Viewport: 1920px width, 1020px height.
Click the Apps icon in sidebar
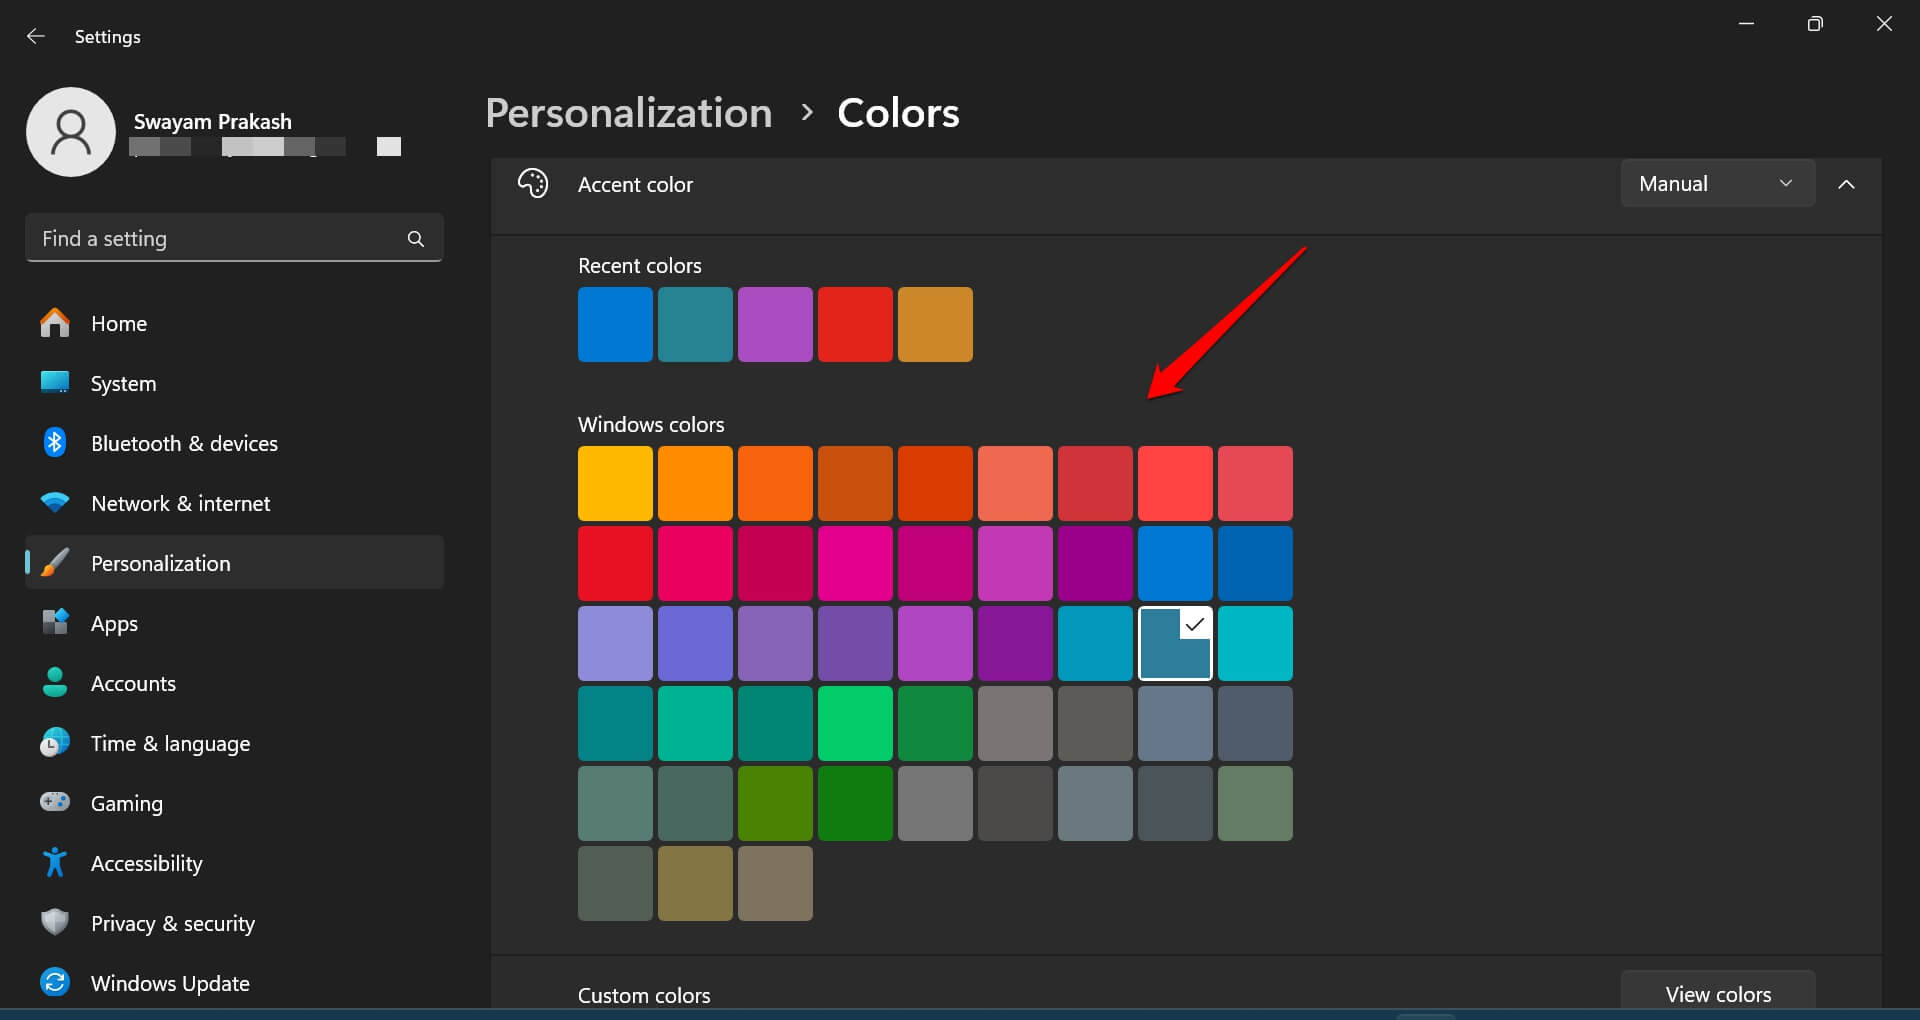[55, 622]
